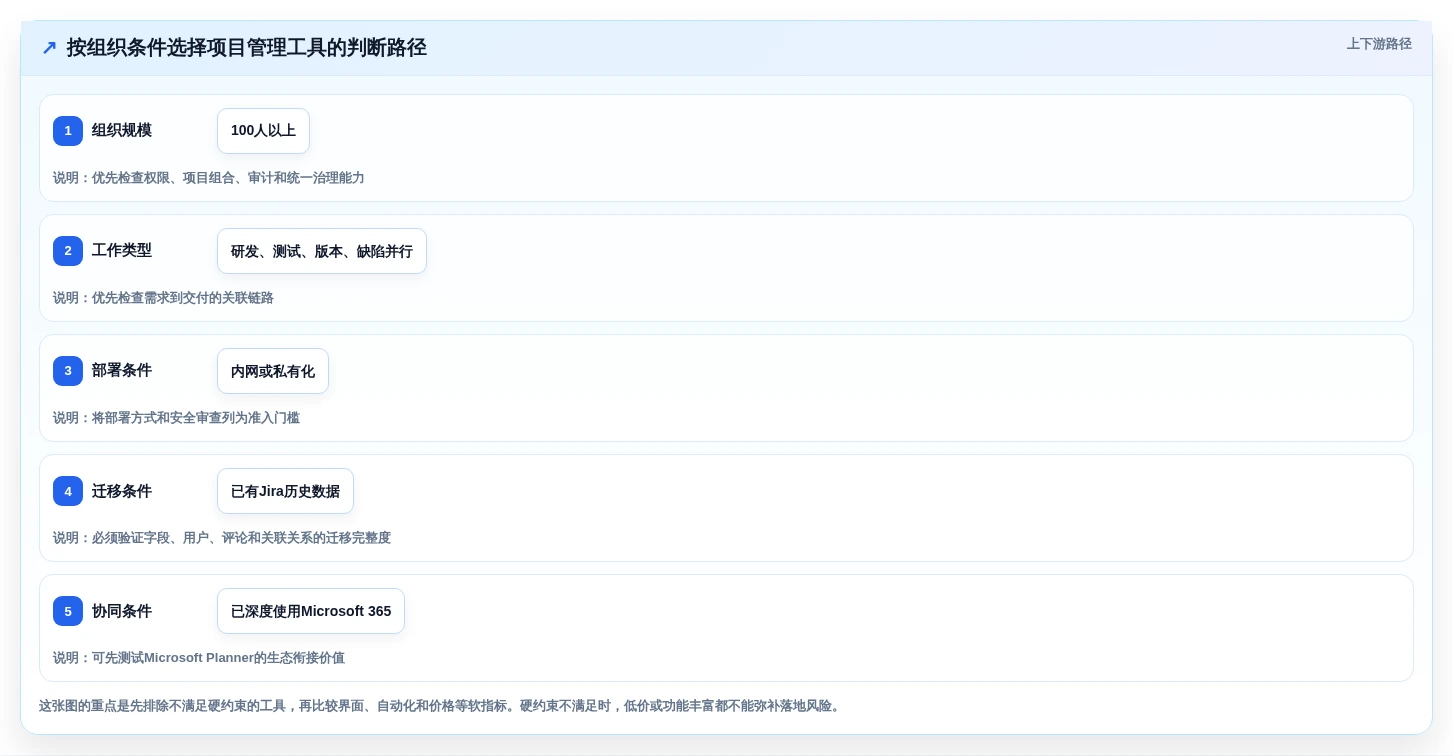Click the 部署条件 label
Screen dimensions: 1453x756
tap(122, 370)
